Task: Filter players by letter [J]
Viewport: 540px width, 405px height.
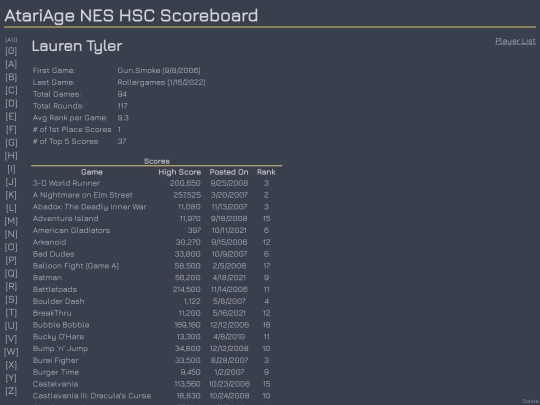Action: 11,182
